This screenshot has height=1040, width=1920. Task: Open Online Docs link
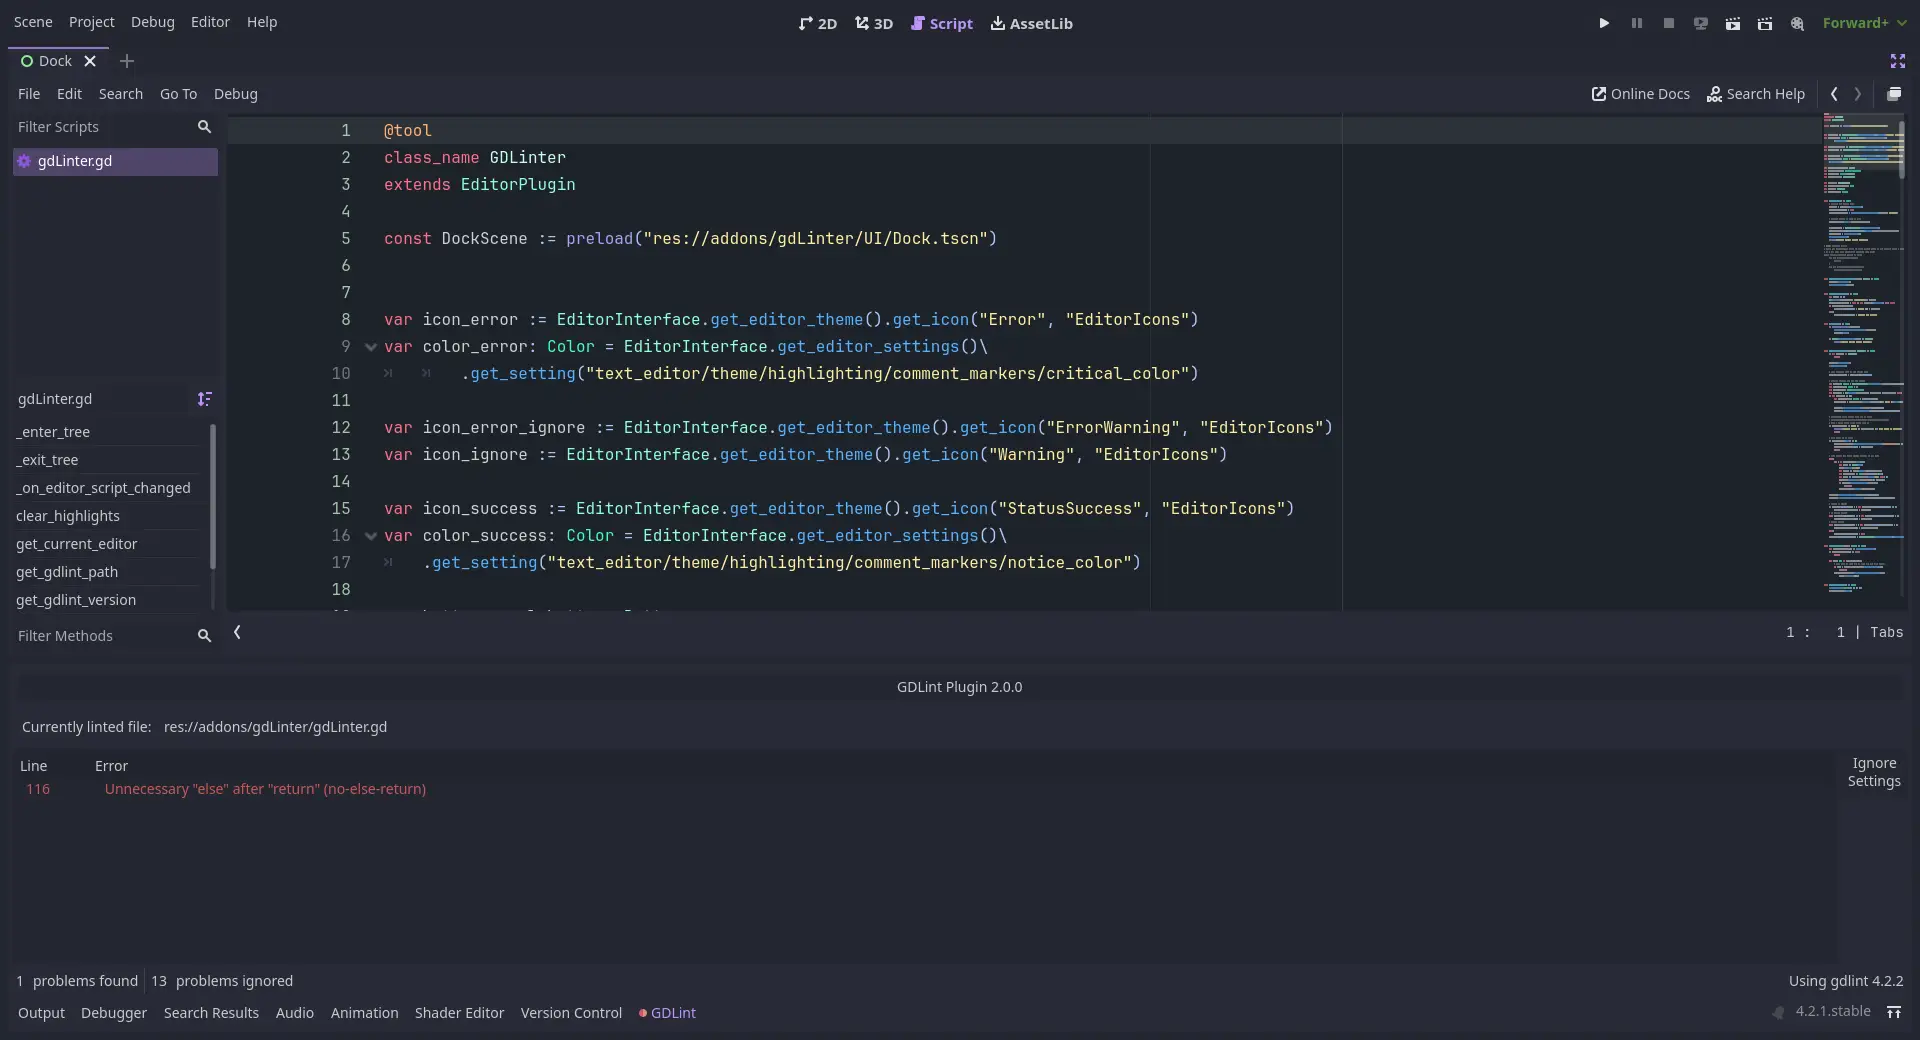[x=1641, y=94]
